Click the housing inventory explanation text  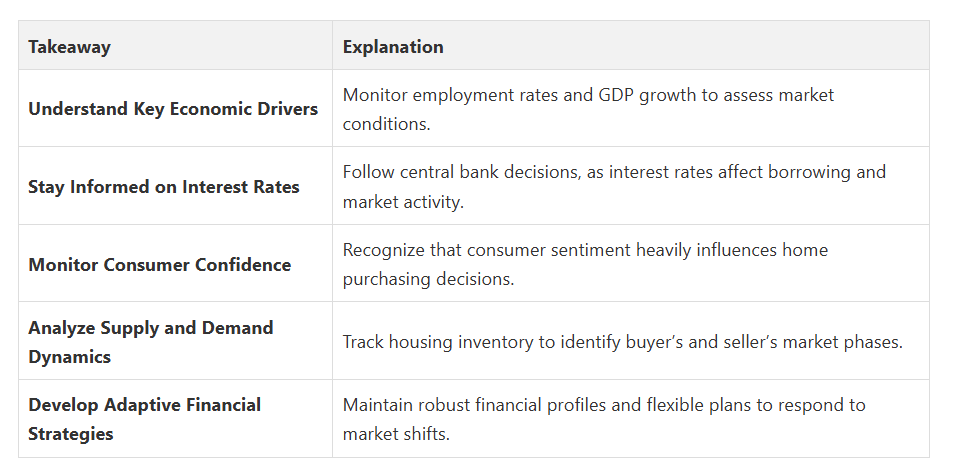[x=622, y=342]
